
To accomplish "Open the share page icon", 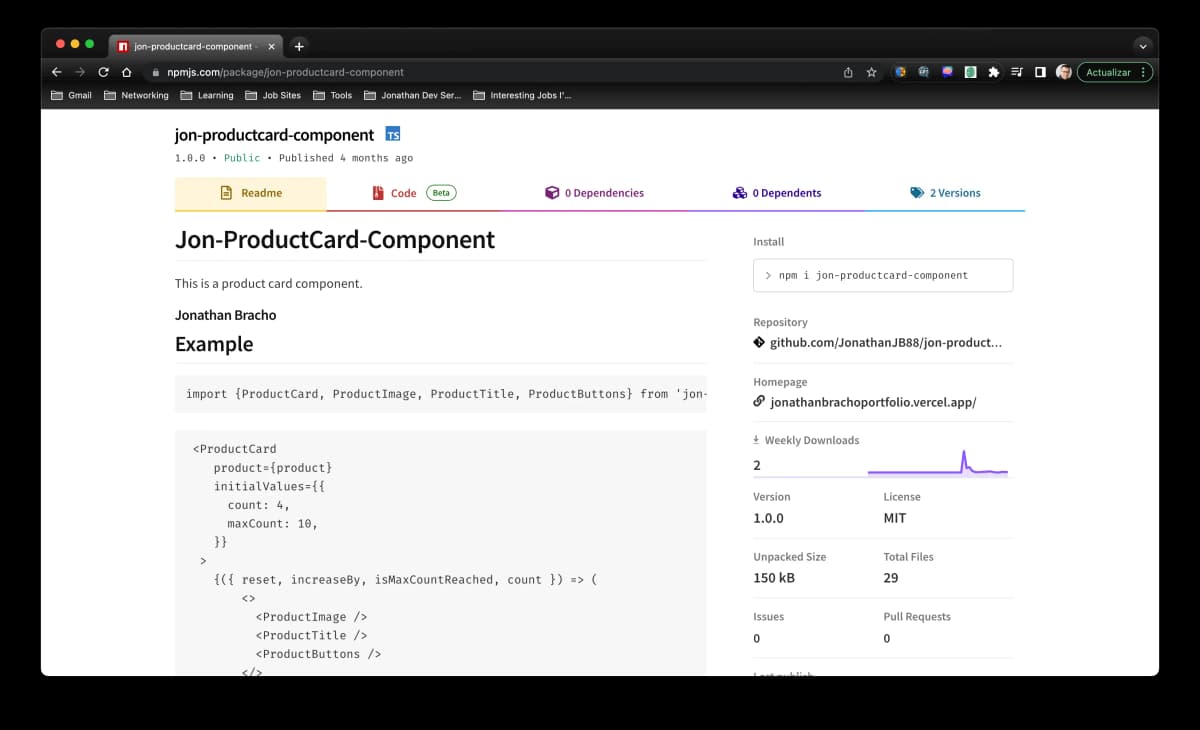I will 848,72.
